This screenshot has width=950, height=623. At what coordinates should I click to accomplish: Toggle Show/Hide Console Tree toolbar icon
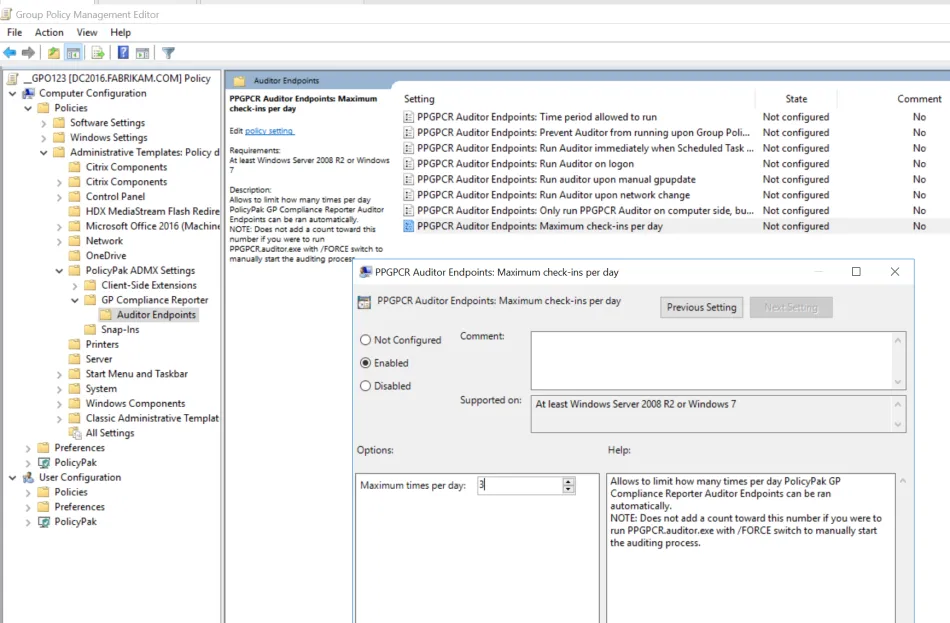74,53
